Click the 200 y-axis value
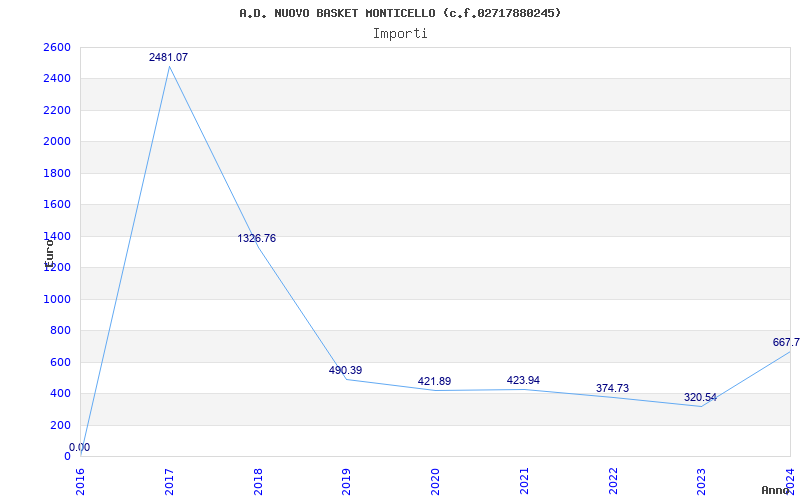The image size is (800, 500). pyautogui.click(x=61, y=425)
